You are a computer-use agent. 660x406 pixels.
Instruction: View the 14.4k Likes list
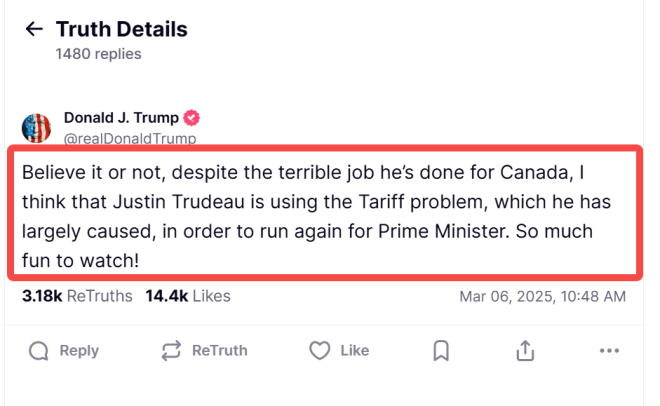[x=188, y=296]
